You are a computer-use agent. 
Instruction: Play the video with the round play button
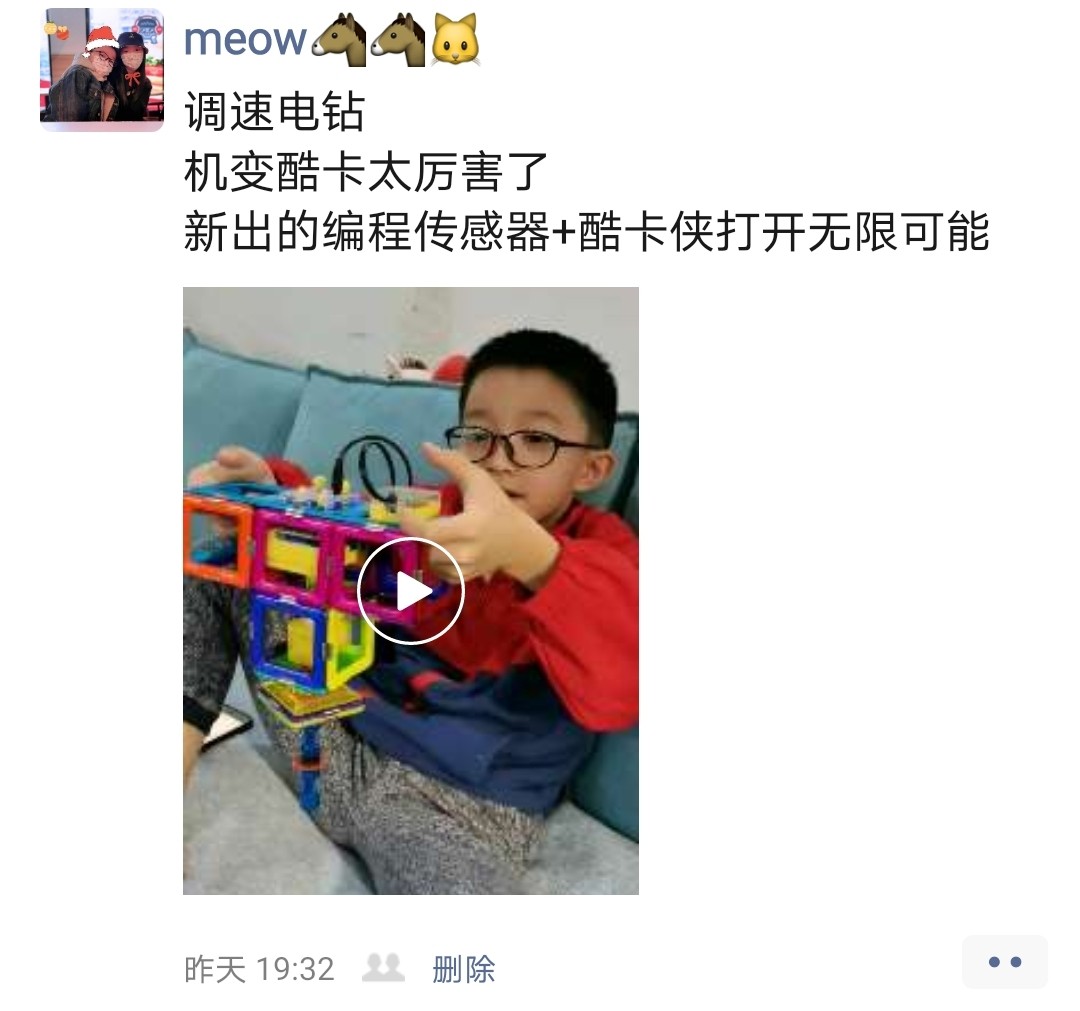click(411, 591)
